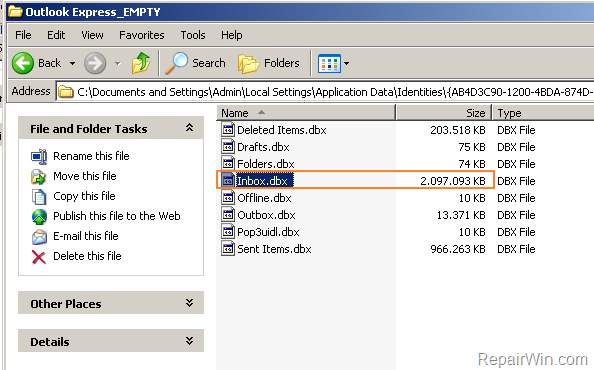
Task: Open the Views dropdown arrow
Action: 346,63
